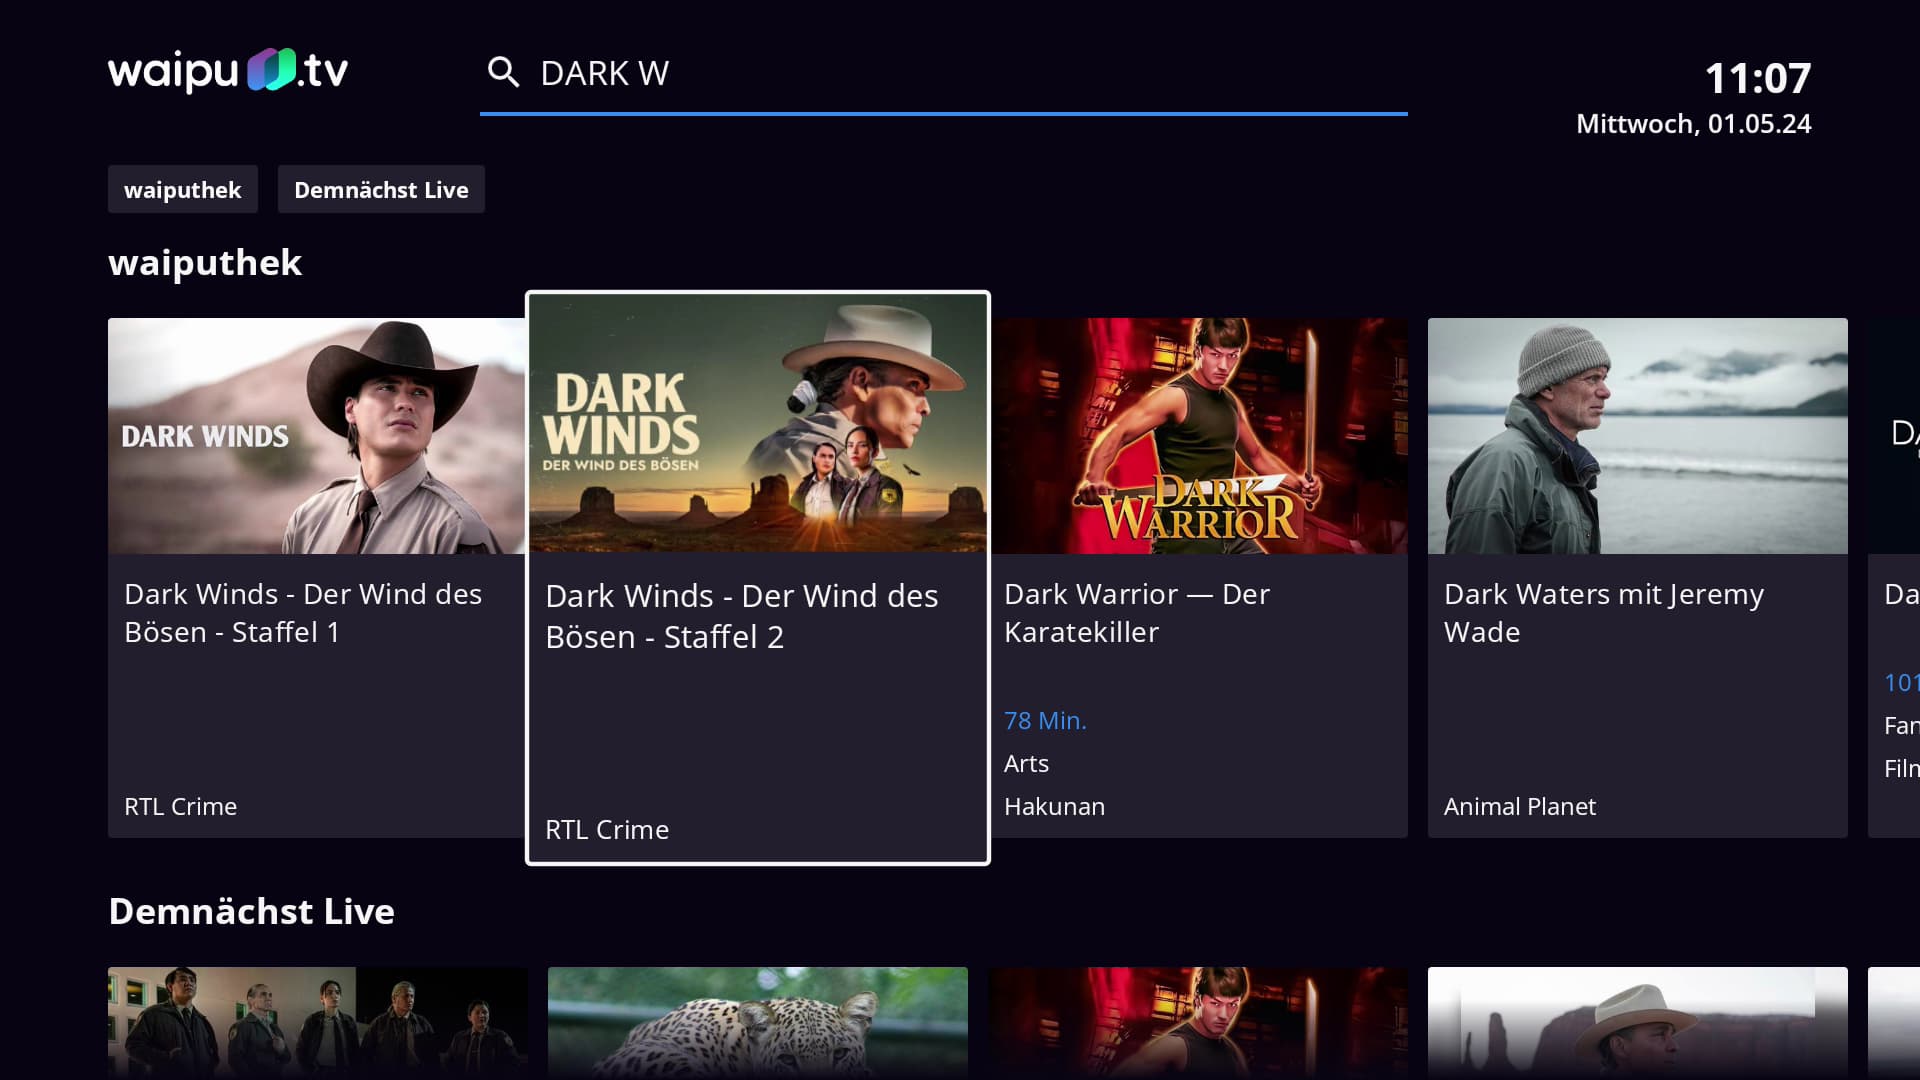Open Dark Waters Jeremy Wade thumbnail

(x=1638, y=436)
